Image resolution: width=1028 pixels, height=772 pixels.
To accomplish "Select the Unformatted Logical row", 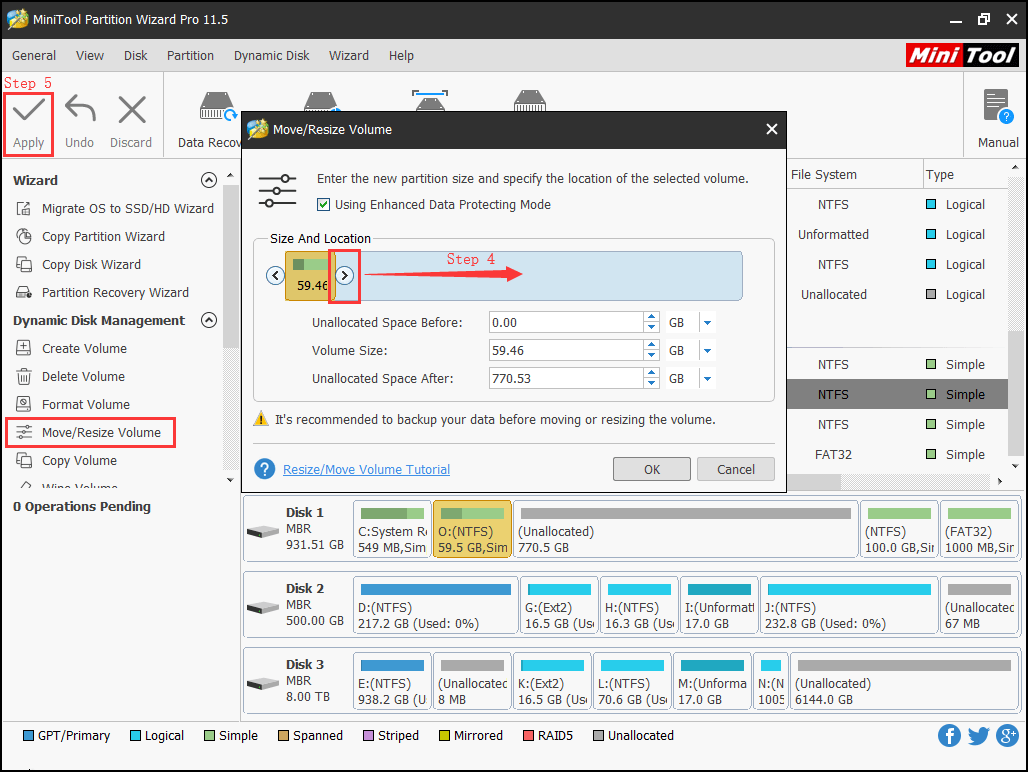I will [897, 235].
